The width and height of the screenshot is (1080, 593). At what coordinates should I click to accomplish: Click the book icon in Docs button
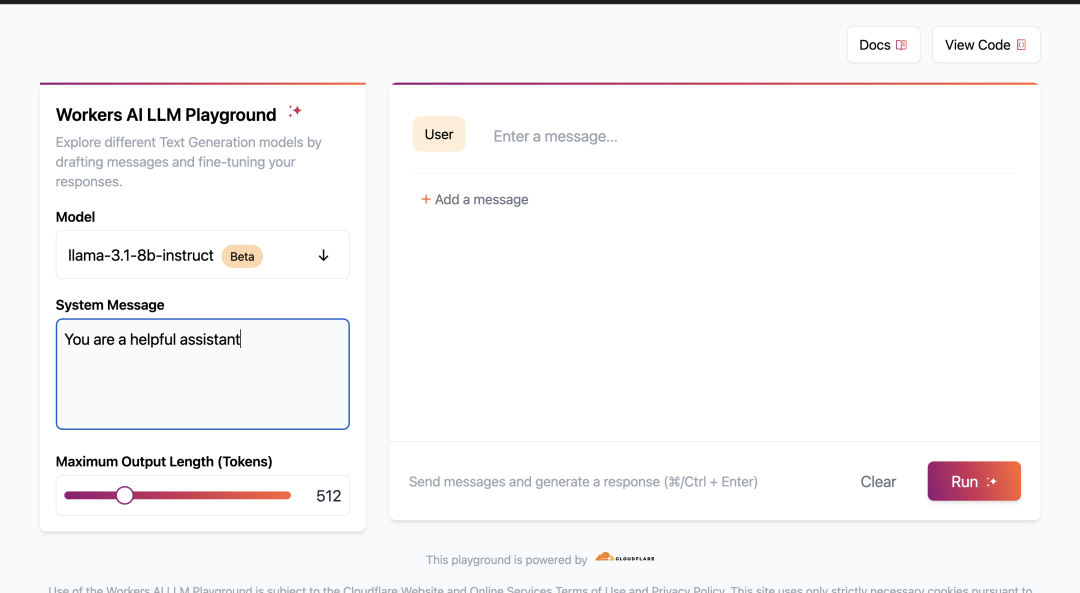(901, 45)
